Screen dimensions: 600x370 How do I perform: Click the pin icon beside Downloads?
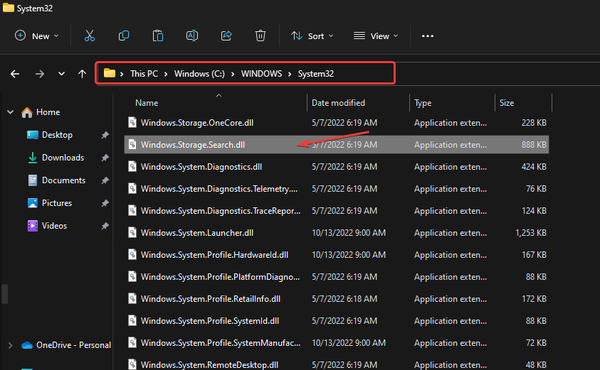[105, 157]
